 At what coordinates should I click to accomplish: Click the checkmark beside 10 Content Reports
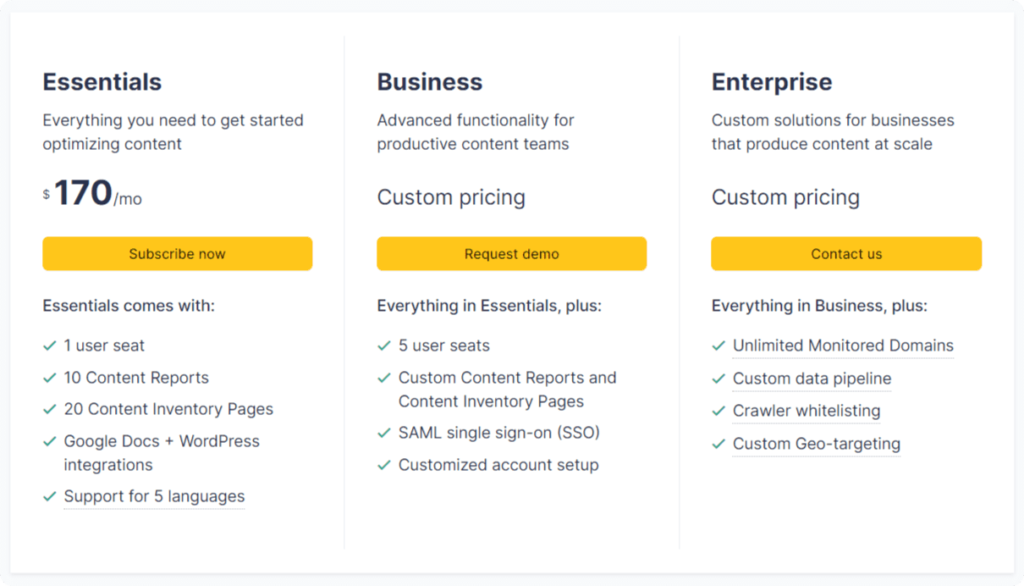[x=50, y=378]
